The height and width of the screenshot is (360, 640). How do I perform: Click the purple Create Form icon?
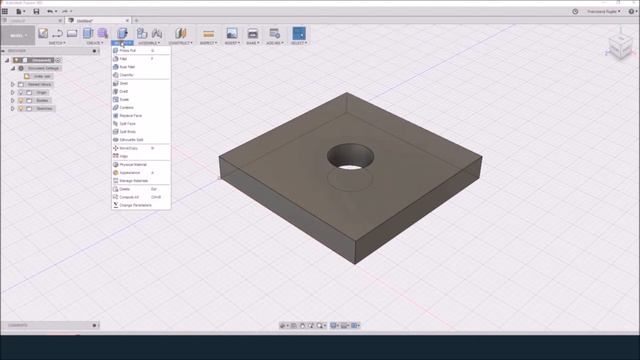102,33
